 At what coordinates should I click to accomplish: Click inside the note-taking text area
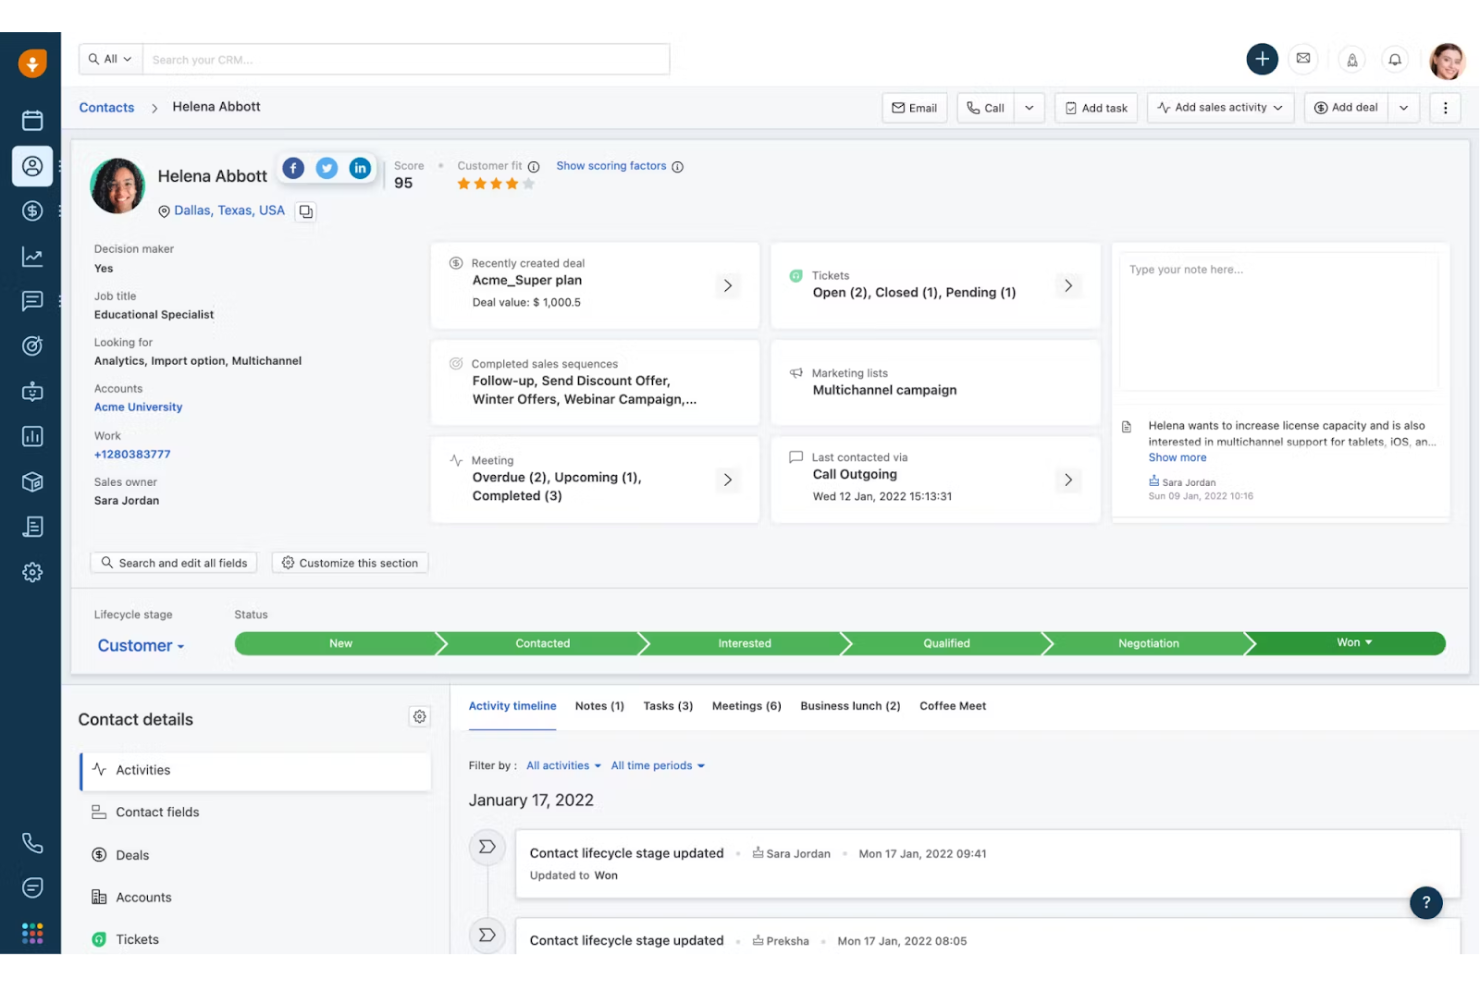coord(1278,320)
